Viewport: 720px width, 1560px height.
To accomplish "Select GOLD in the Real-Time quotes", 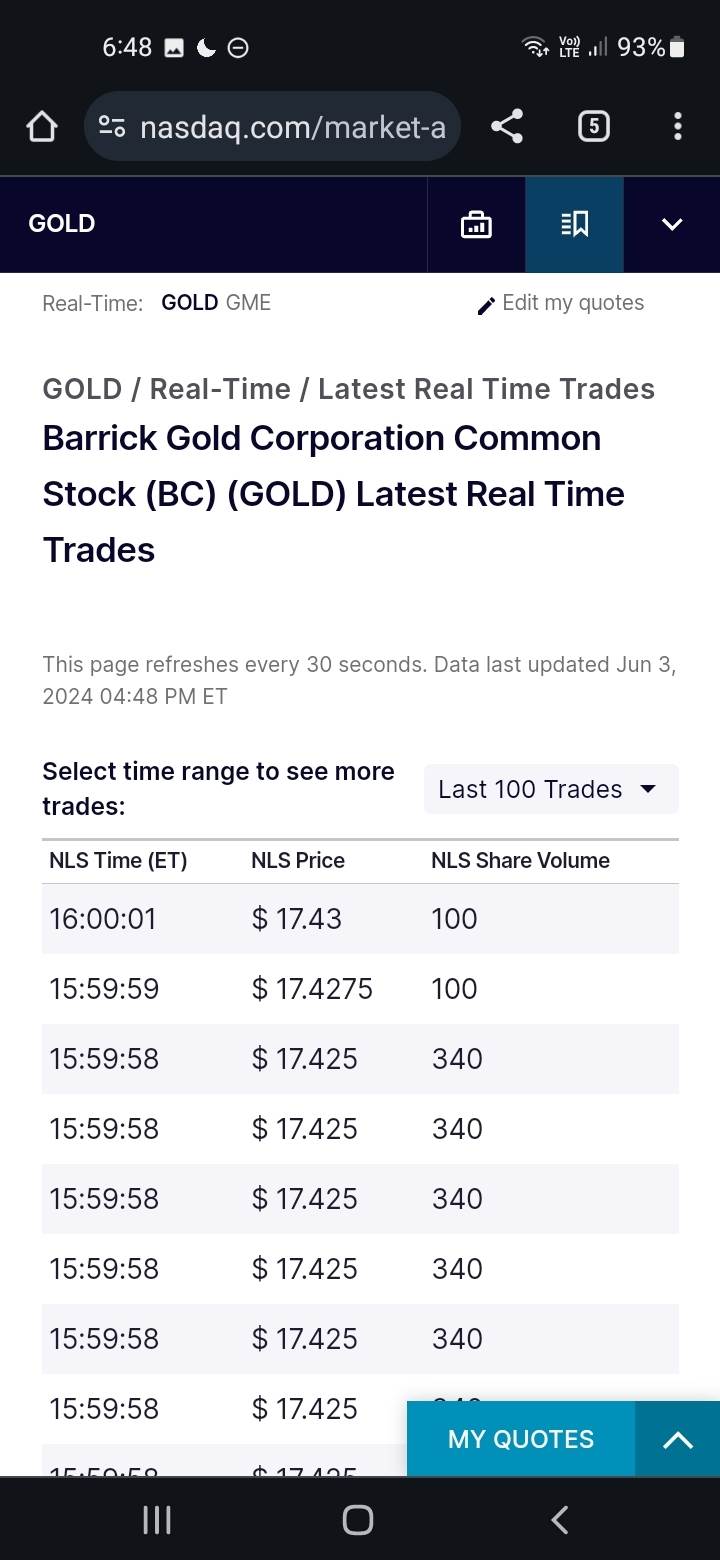I will coord(189,303).
